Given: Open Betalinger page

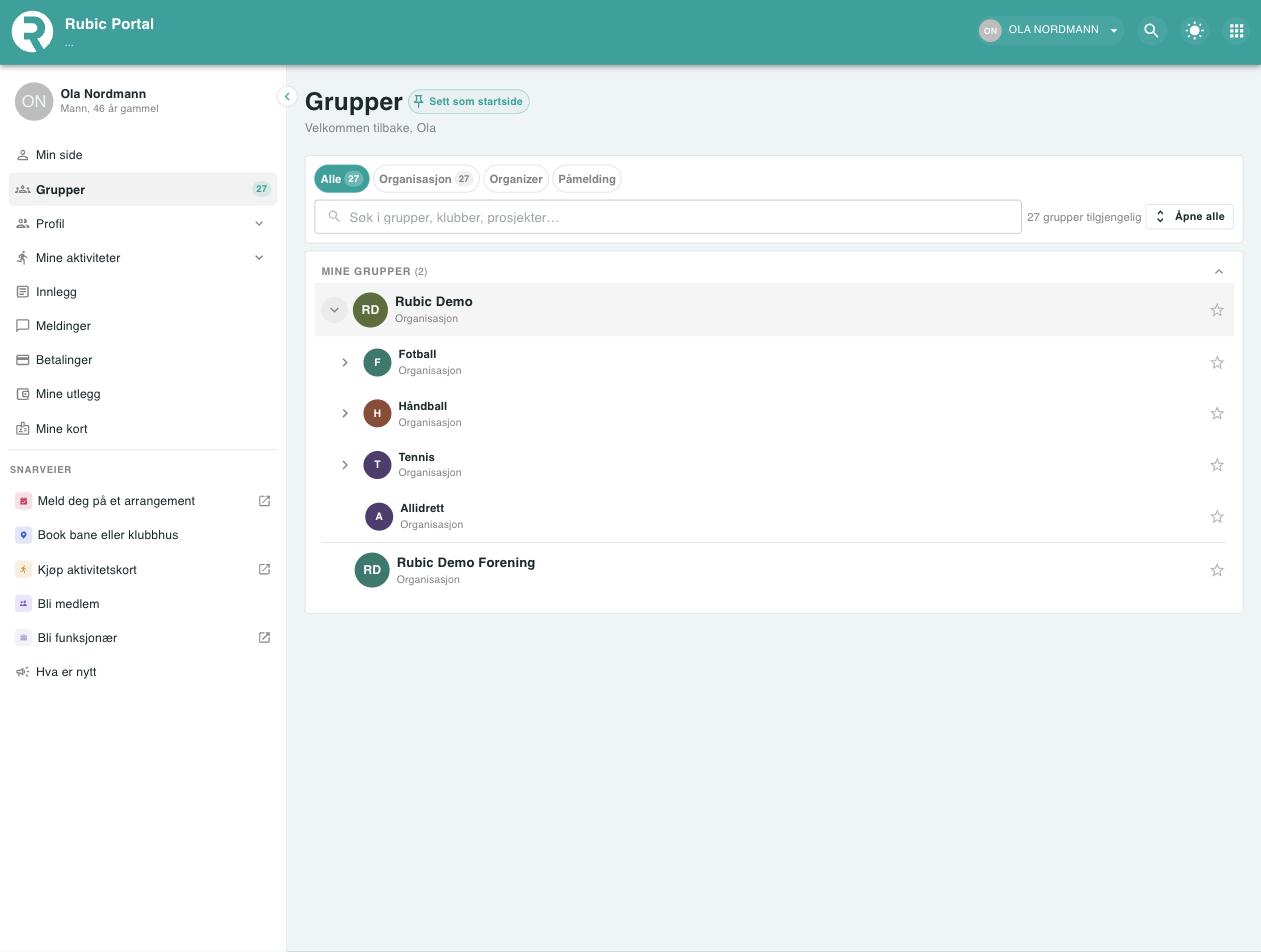Looking at the screenshot, I should [143, 360].
